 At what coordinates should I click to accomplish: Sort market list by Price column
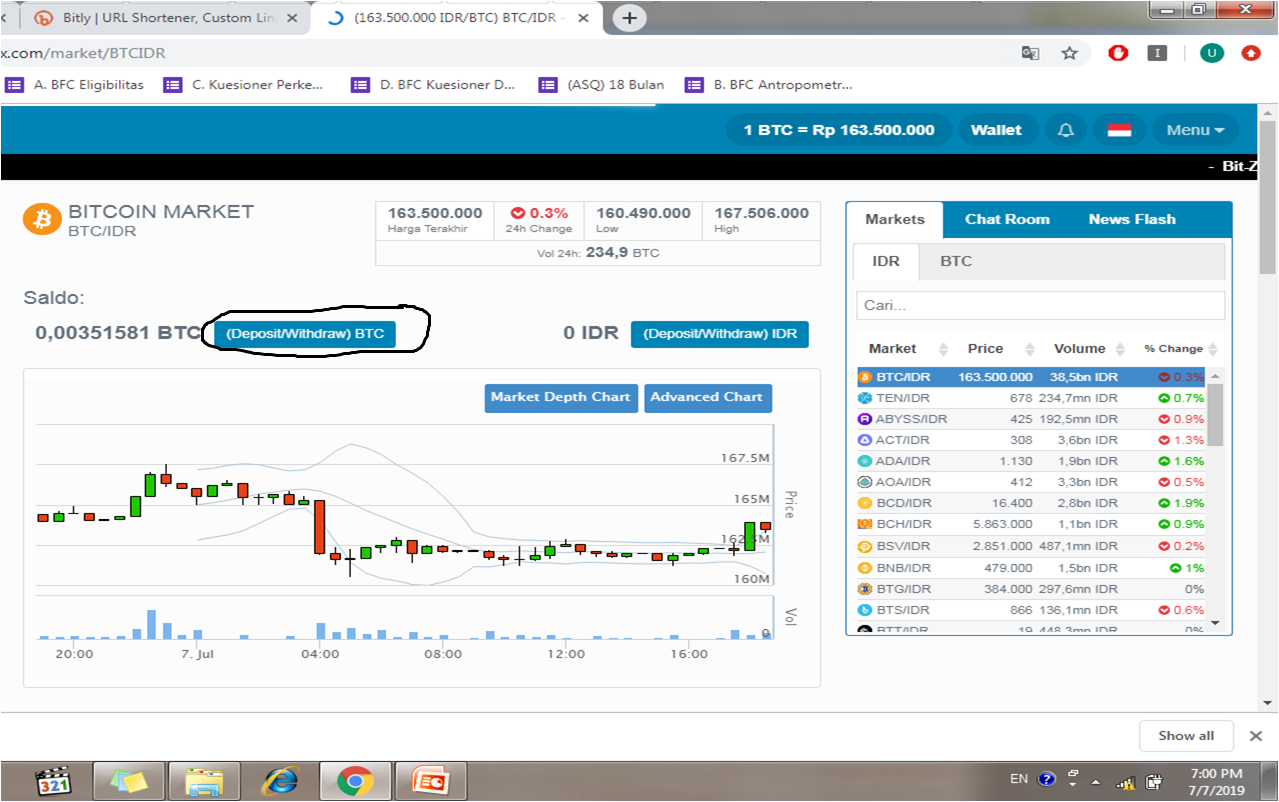click(x=999, y=349)
